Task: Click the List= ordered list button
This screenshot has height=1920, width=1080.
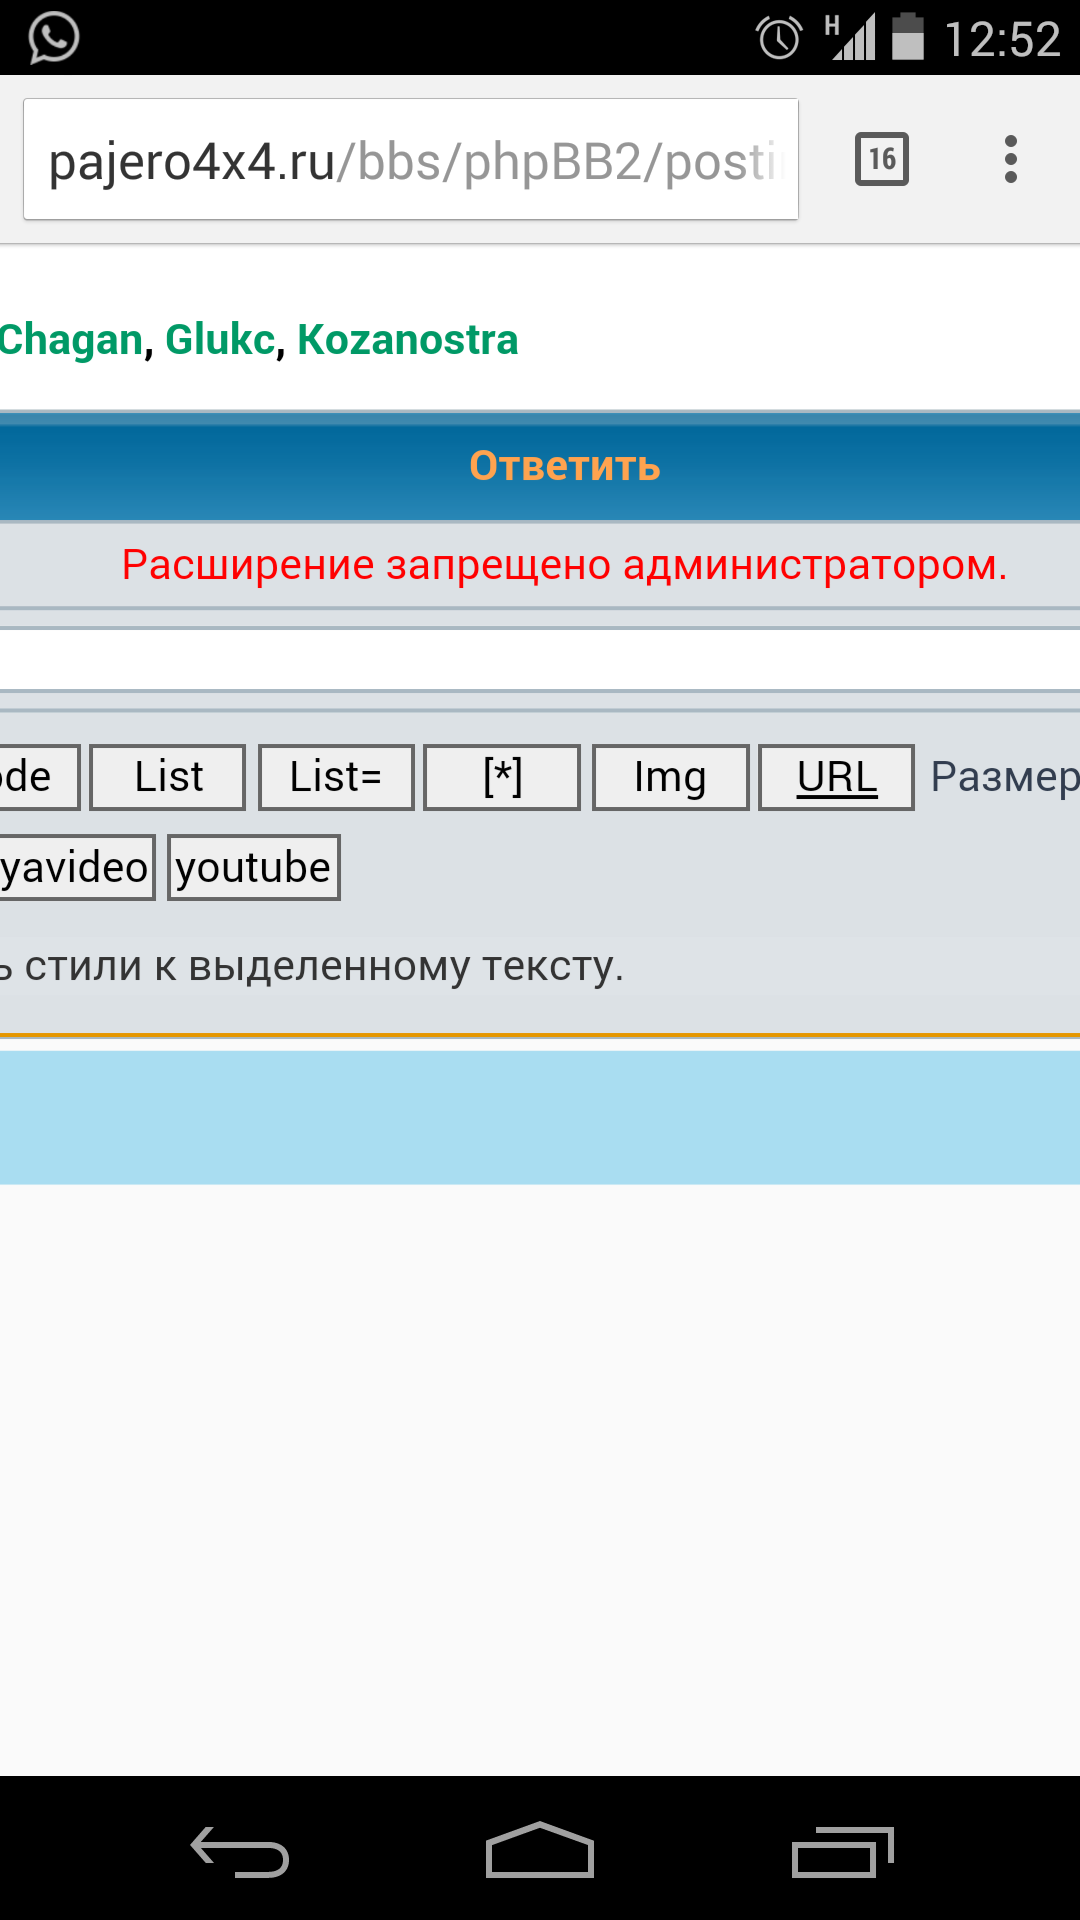Action: [x=336, y=777]
